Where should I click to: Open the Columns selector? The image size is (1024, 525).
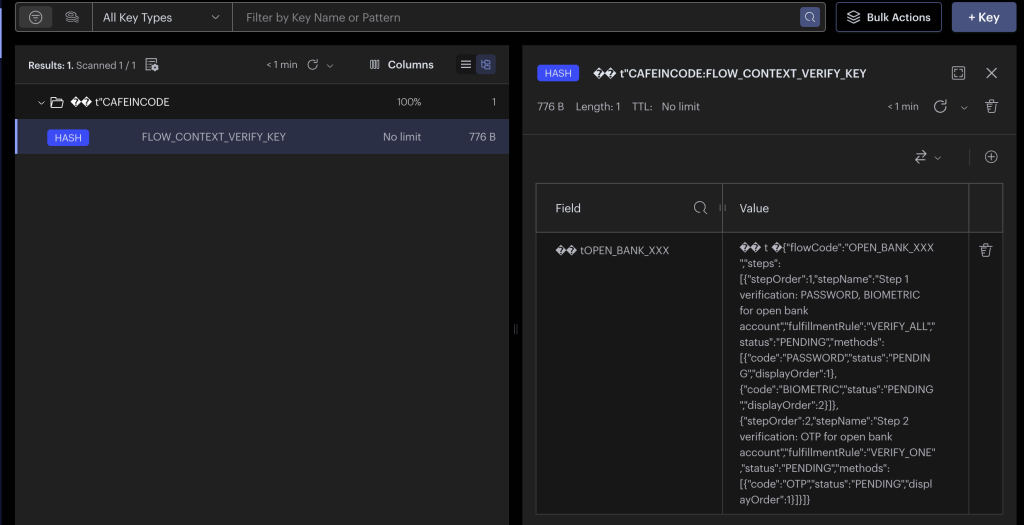[x=401, y=65]
